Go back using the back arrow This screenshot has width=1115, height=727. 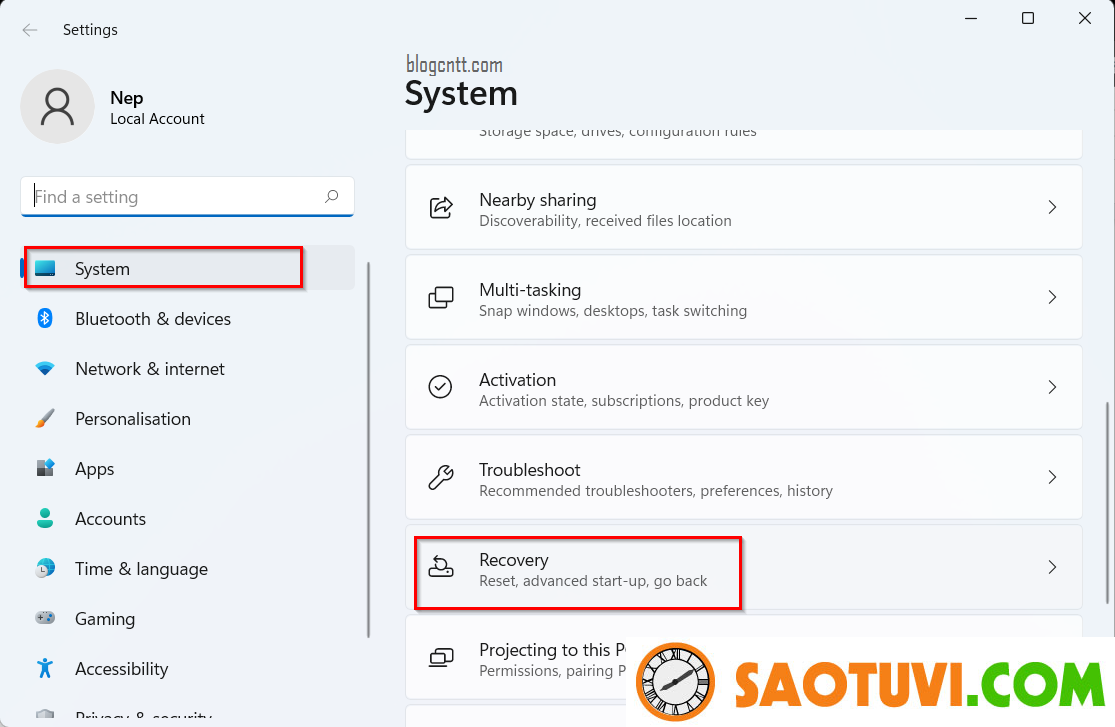pos(30,30)
